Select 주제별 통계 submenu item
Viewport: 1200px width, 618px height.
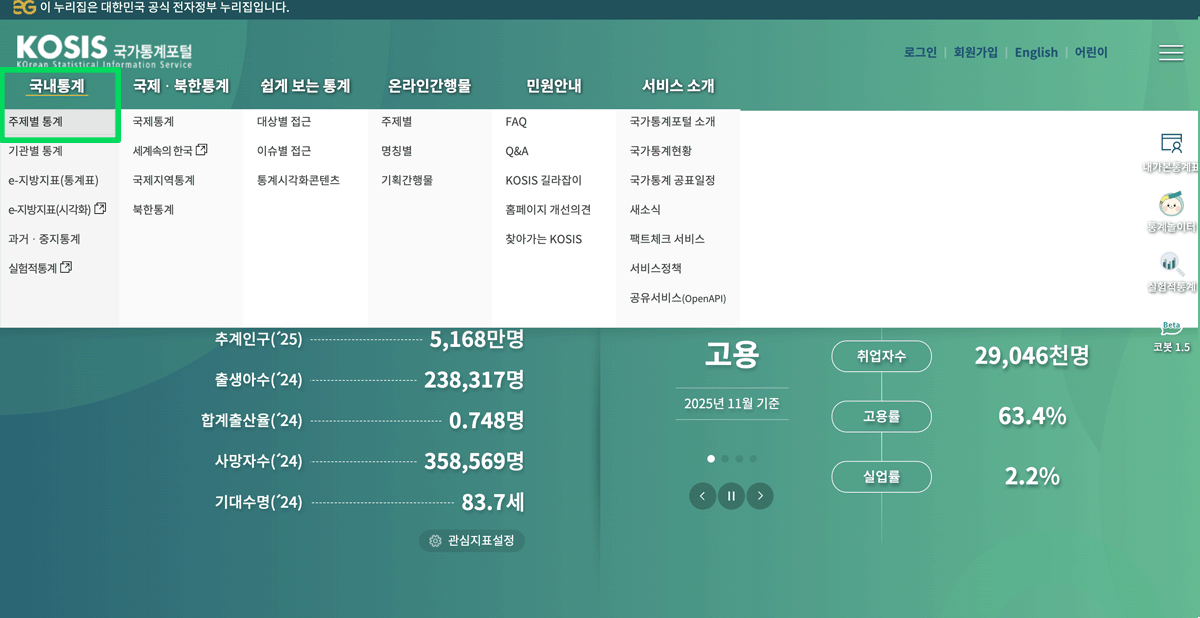pyautogui.click(x=35, y=121)
